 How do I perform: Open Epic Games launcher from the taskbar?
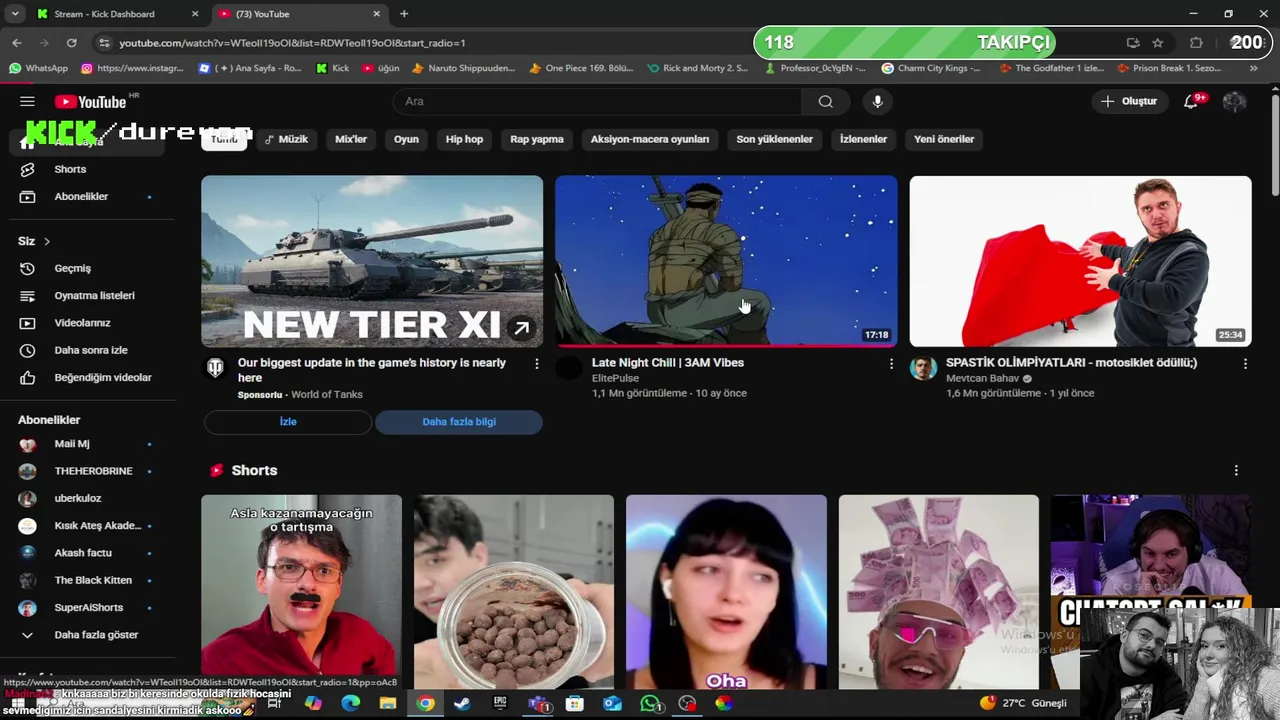[500, 703]
